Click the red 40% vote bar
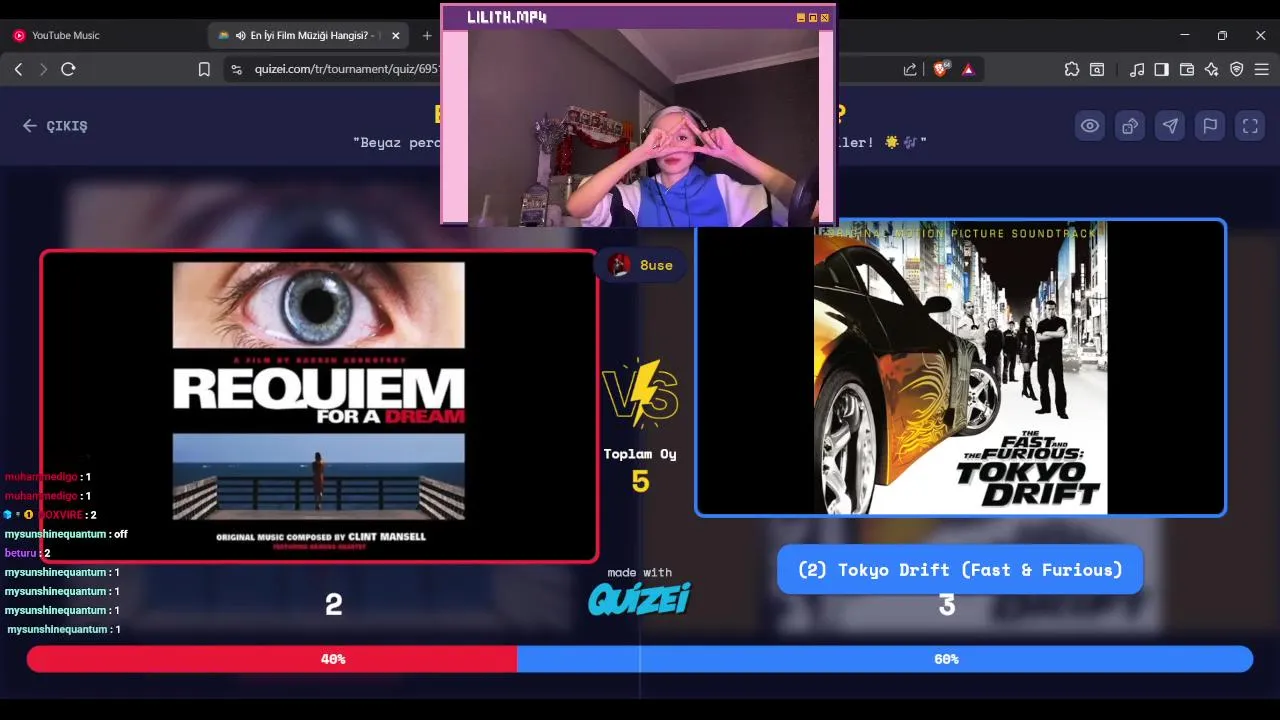The height and width of the screenshot is (720, 1280). click(272, 659)
